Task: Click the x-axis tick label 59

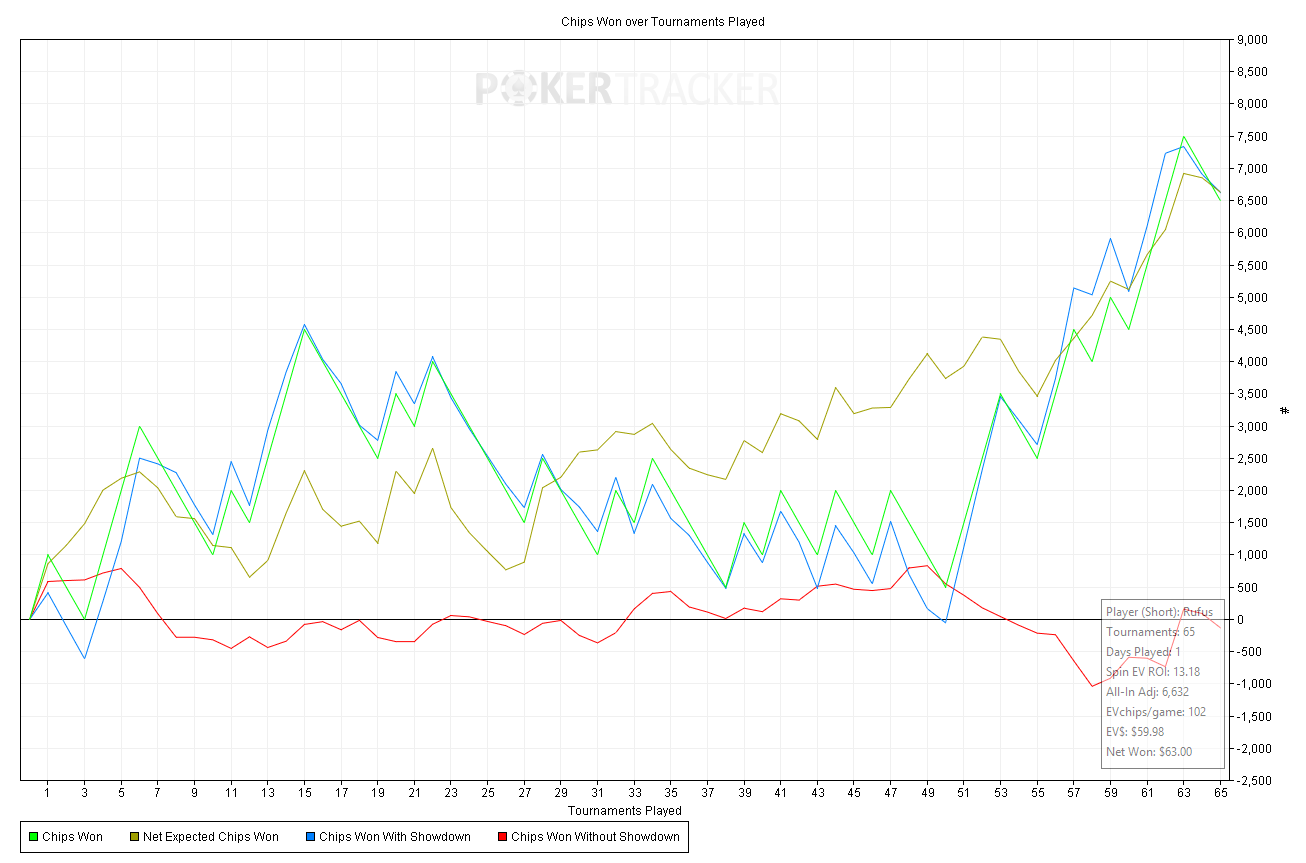Action: (1110, 794)
